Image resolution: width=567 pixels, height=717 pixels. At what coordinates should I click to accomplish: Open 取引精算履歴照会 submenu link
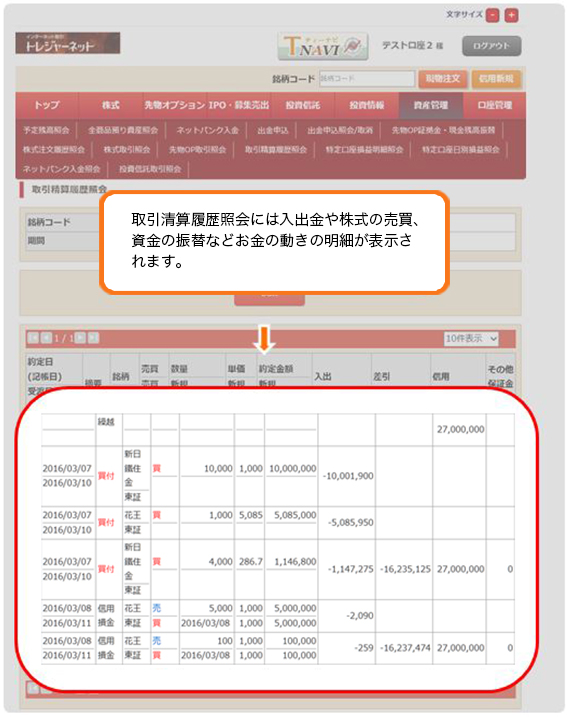(x=276, y=150)
